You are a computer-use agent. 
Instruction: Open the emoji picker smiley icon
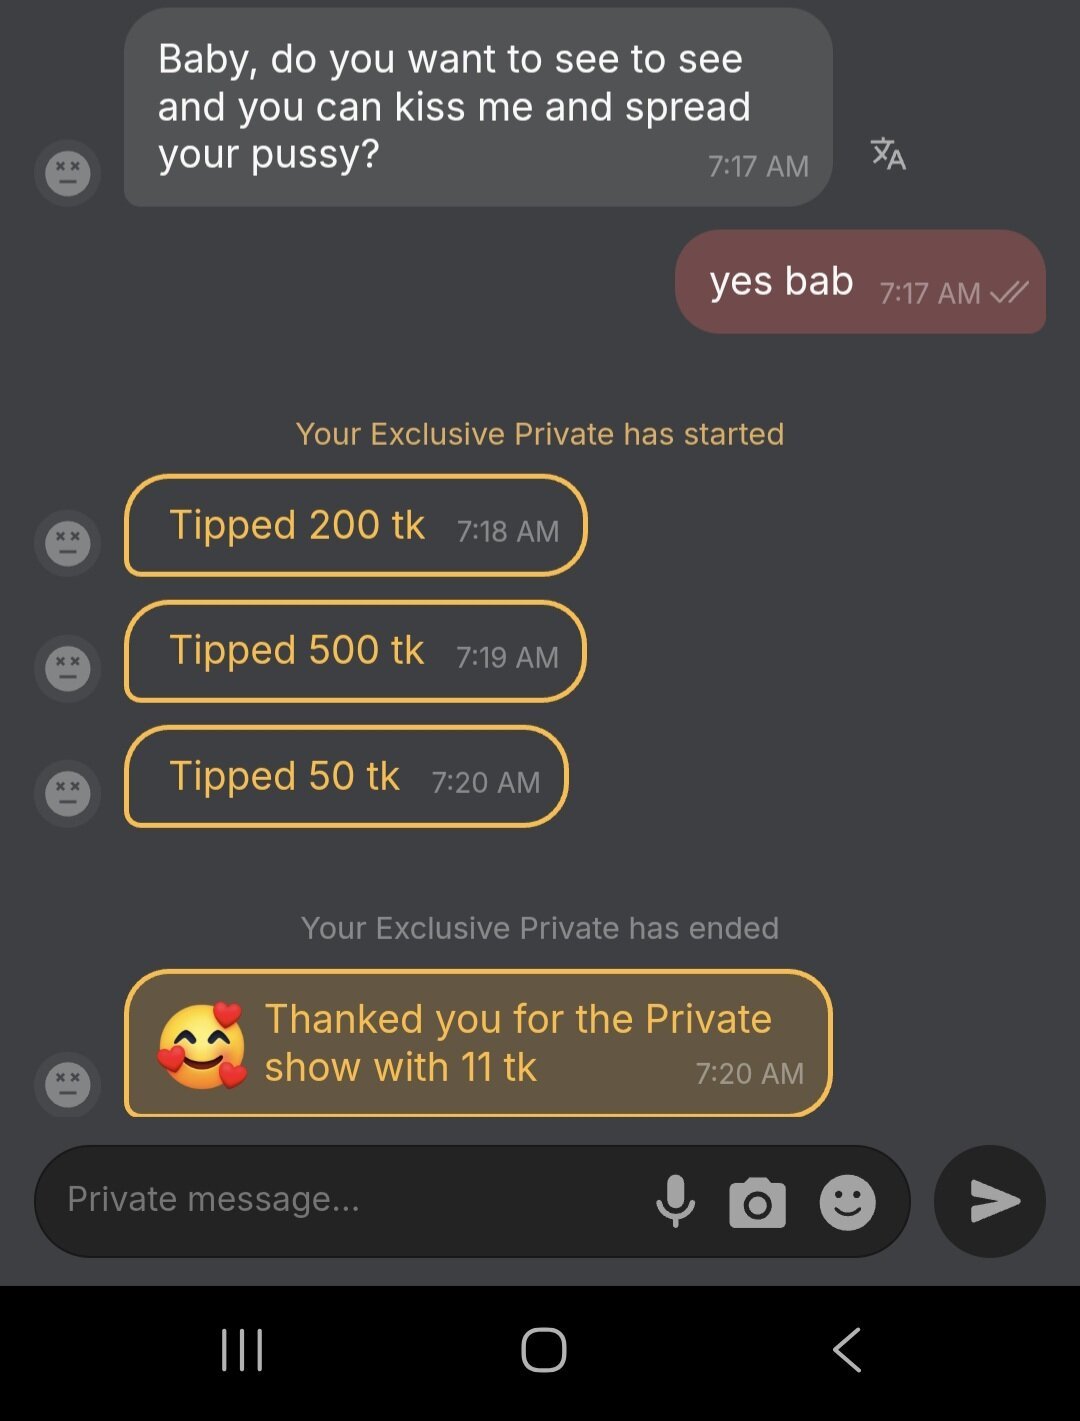tap(847, 1202)
